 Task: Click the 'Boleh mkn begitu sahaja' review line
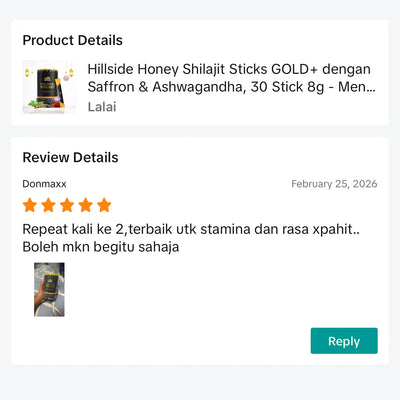point(101,247)
